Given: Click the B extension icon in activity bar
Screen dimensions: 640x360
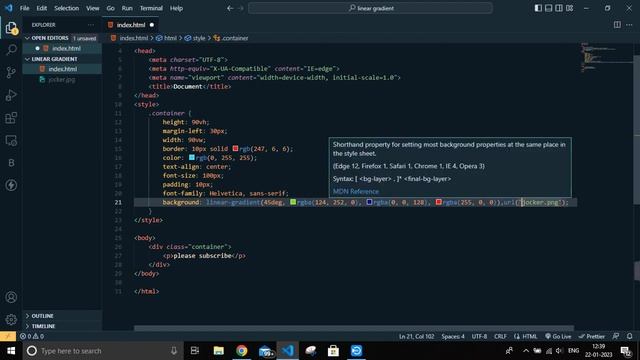Looking at the screenshot, I should (11, 163).
